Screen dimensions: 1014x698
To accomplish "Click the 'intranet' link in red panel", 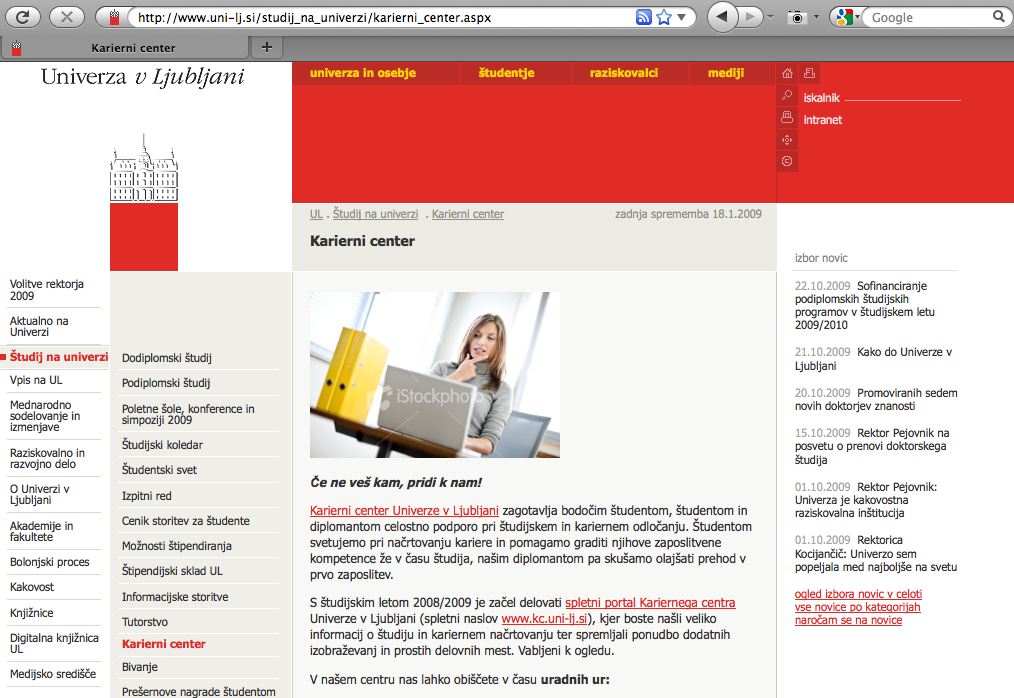I will [823, 120].
